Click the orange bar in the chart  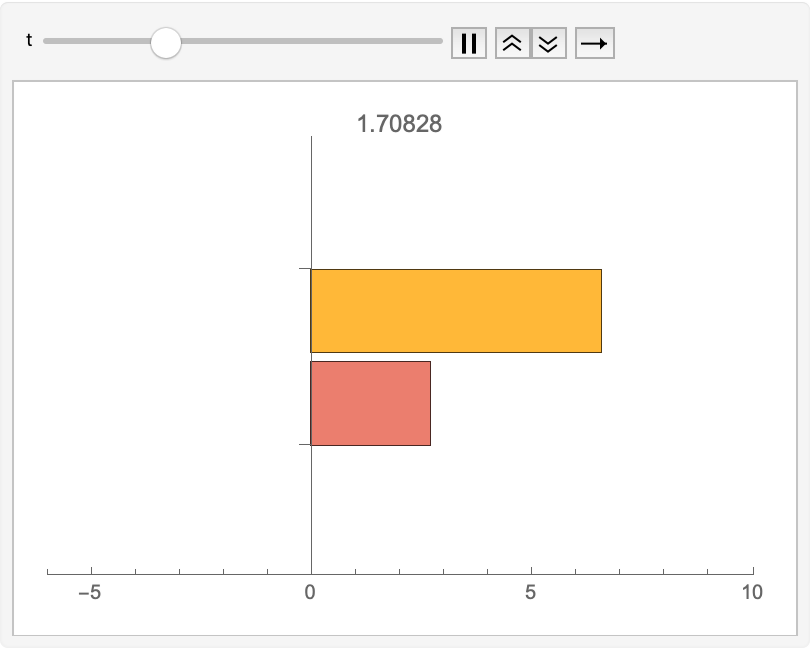point(455,309)
